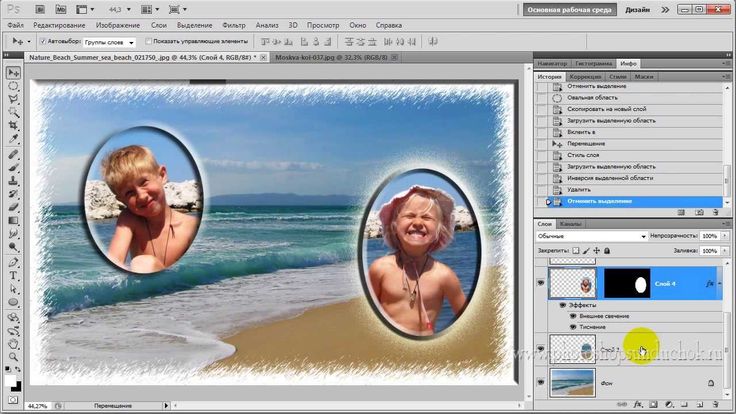This screenshot has height=414, width=736.
Task: Open the Группы слоев dropdown
Action: pos(110,42)
